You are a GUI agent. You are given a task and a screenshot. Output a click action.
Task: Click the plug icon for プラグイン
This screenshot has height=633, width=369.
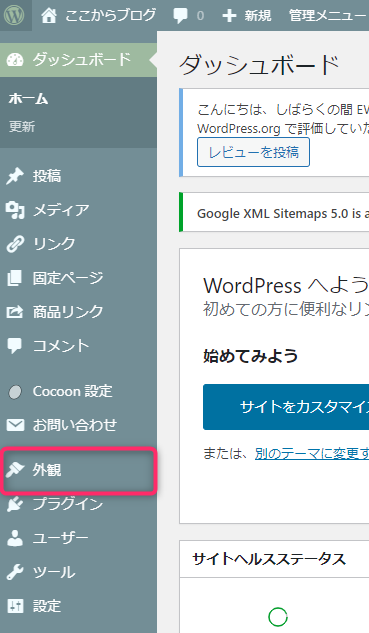(15, 504)
